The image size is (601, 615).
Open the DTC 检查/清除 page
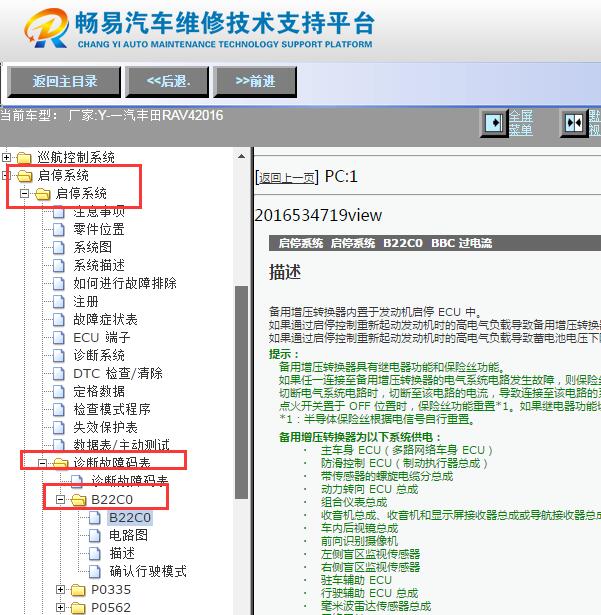pyautogui.click(x=118, y=373)
